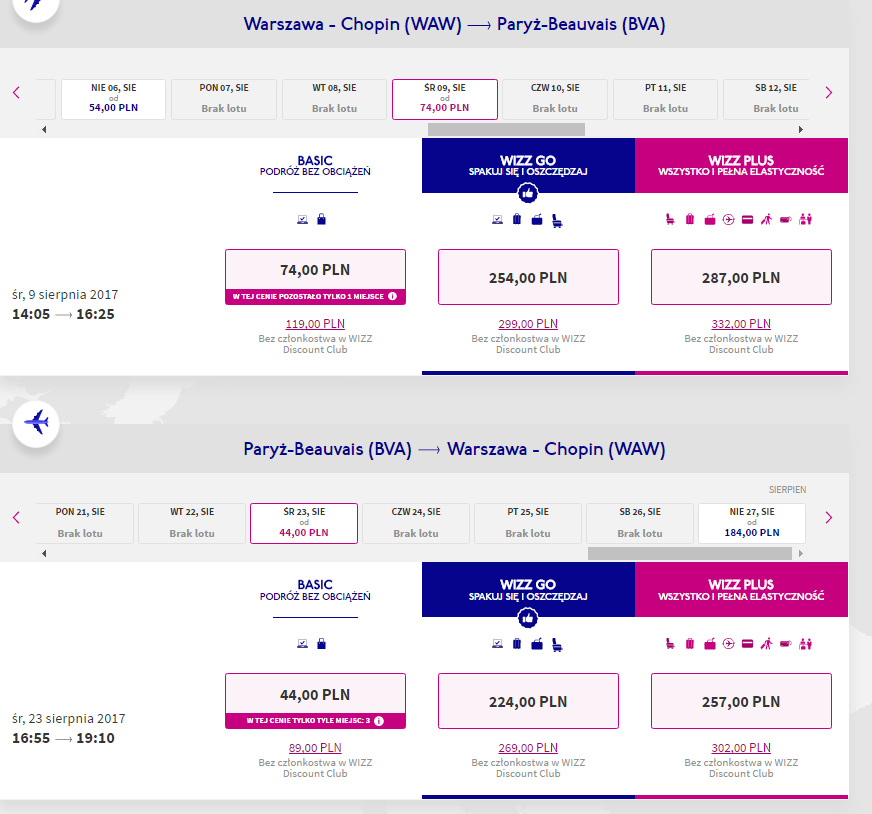Choose the 44,00 PLN Basic return fare
The height and width of the screenshot is (814, 872).
click(315, 701)
